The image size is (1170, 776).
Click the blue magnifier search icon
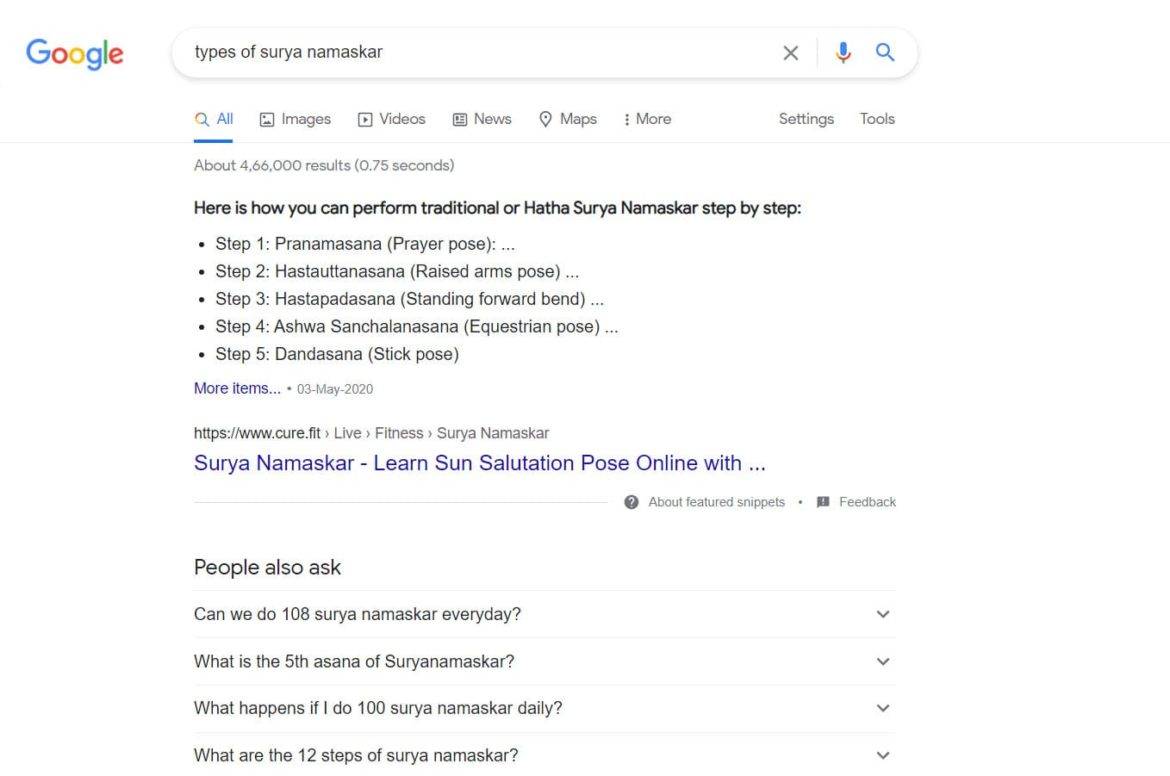tap(885, 52)
